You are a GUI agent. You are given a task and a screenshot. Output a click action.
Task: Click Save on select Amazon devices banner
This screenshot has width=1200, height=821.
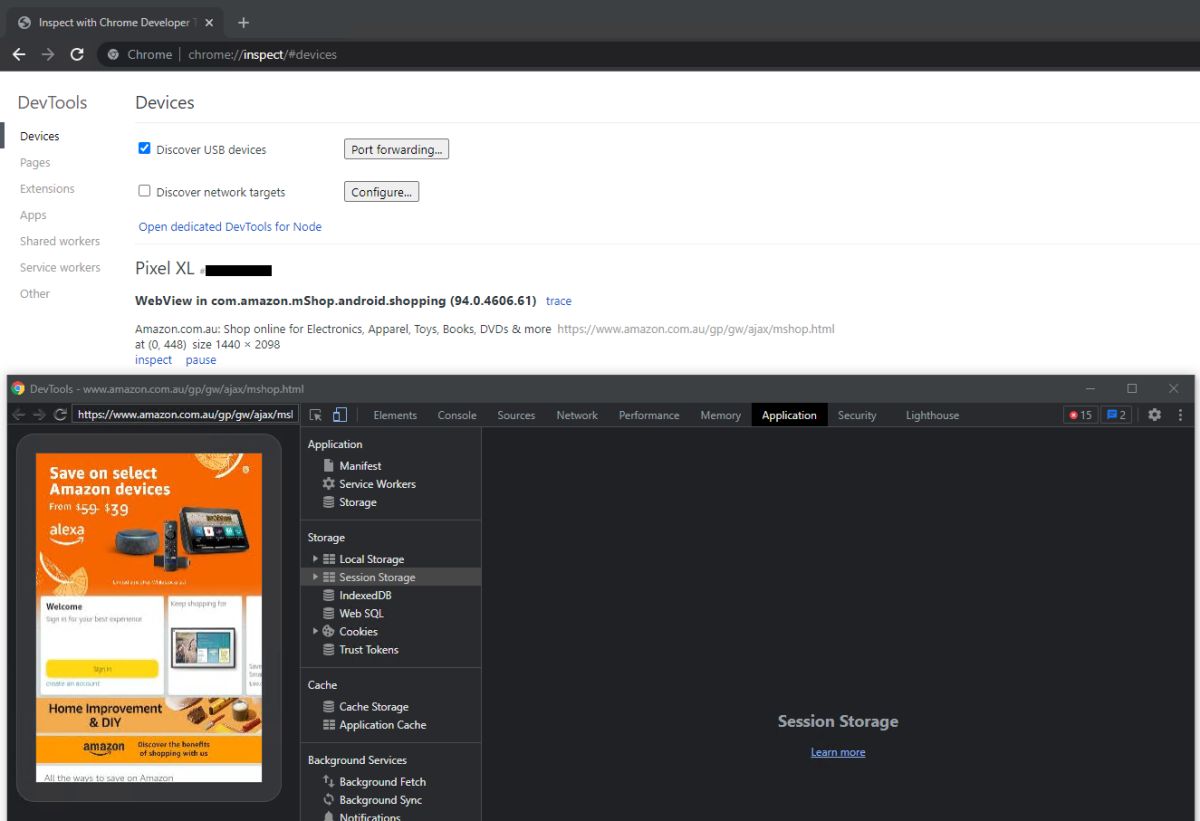(x=149, y=523)
